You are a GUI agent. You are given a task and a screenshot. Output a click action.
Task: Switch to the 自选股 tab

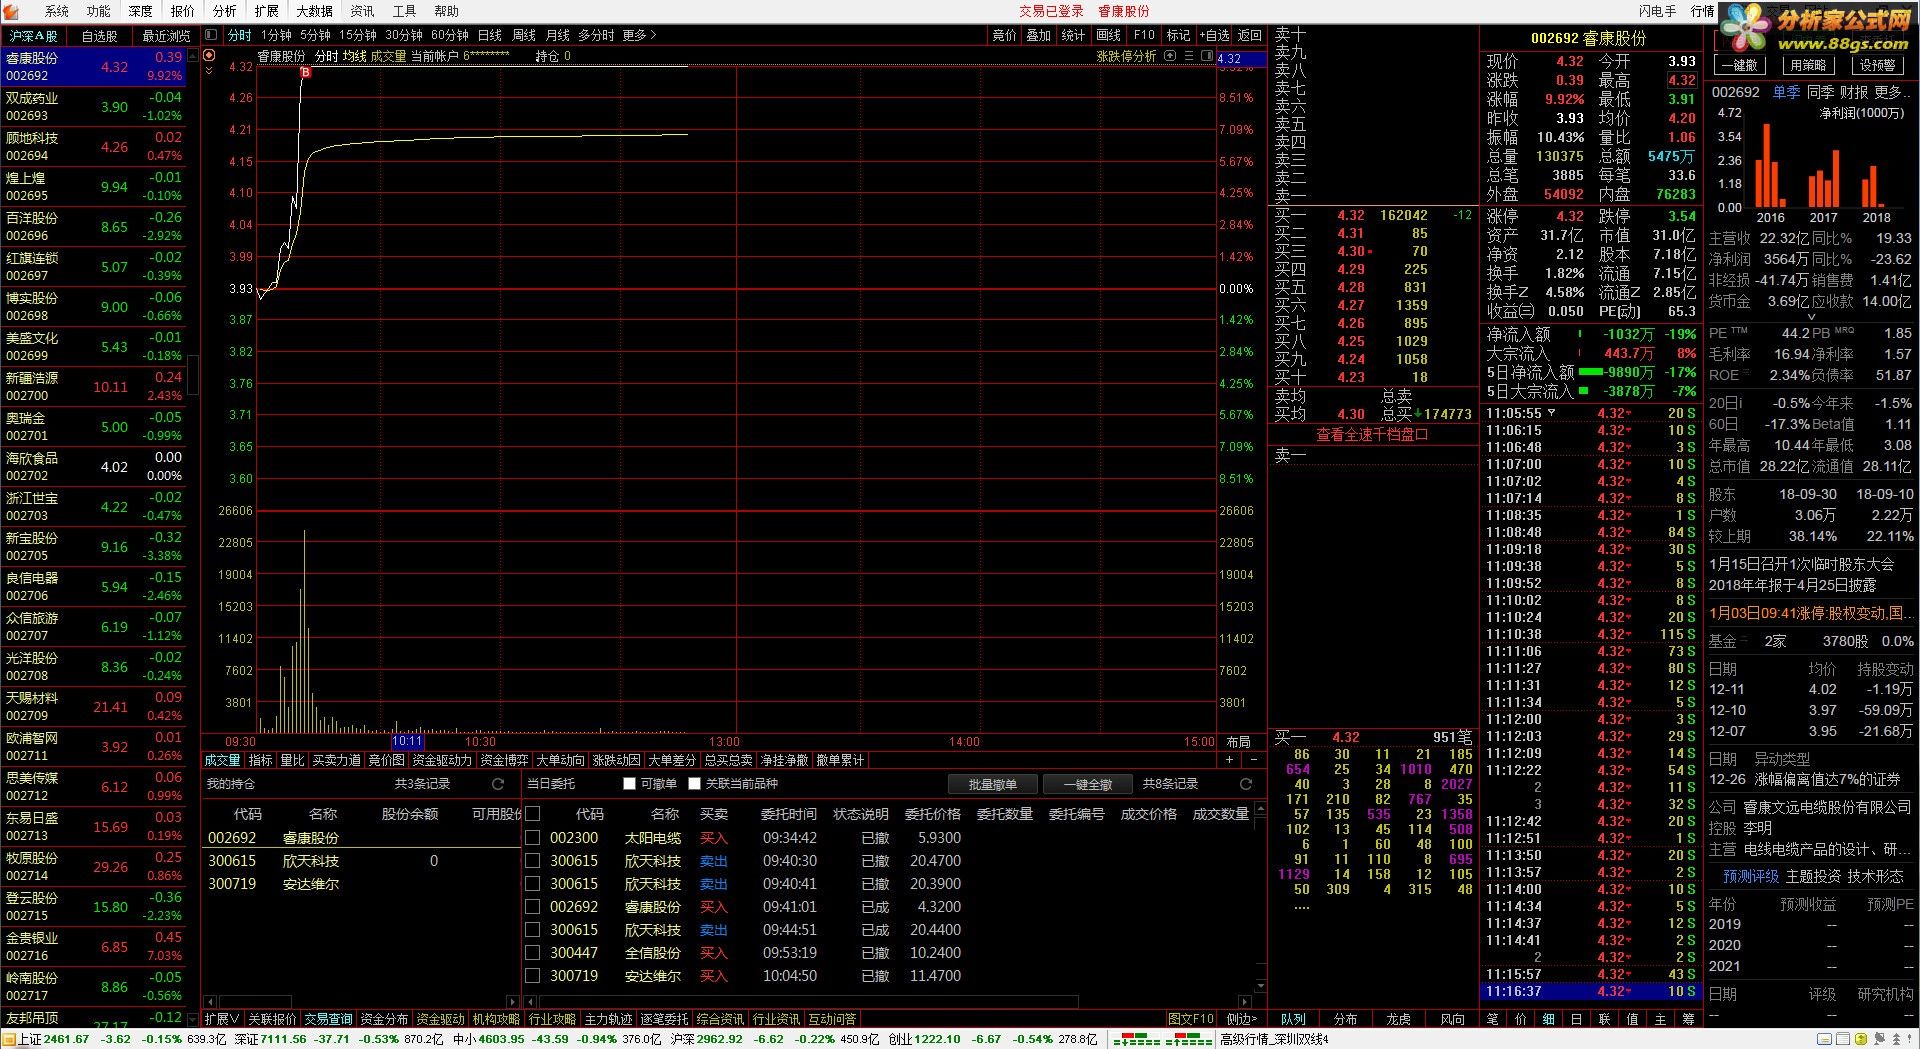pos(99,35)
